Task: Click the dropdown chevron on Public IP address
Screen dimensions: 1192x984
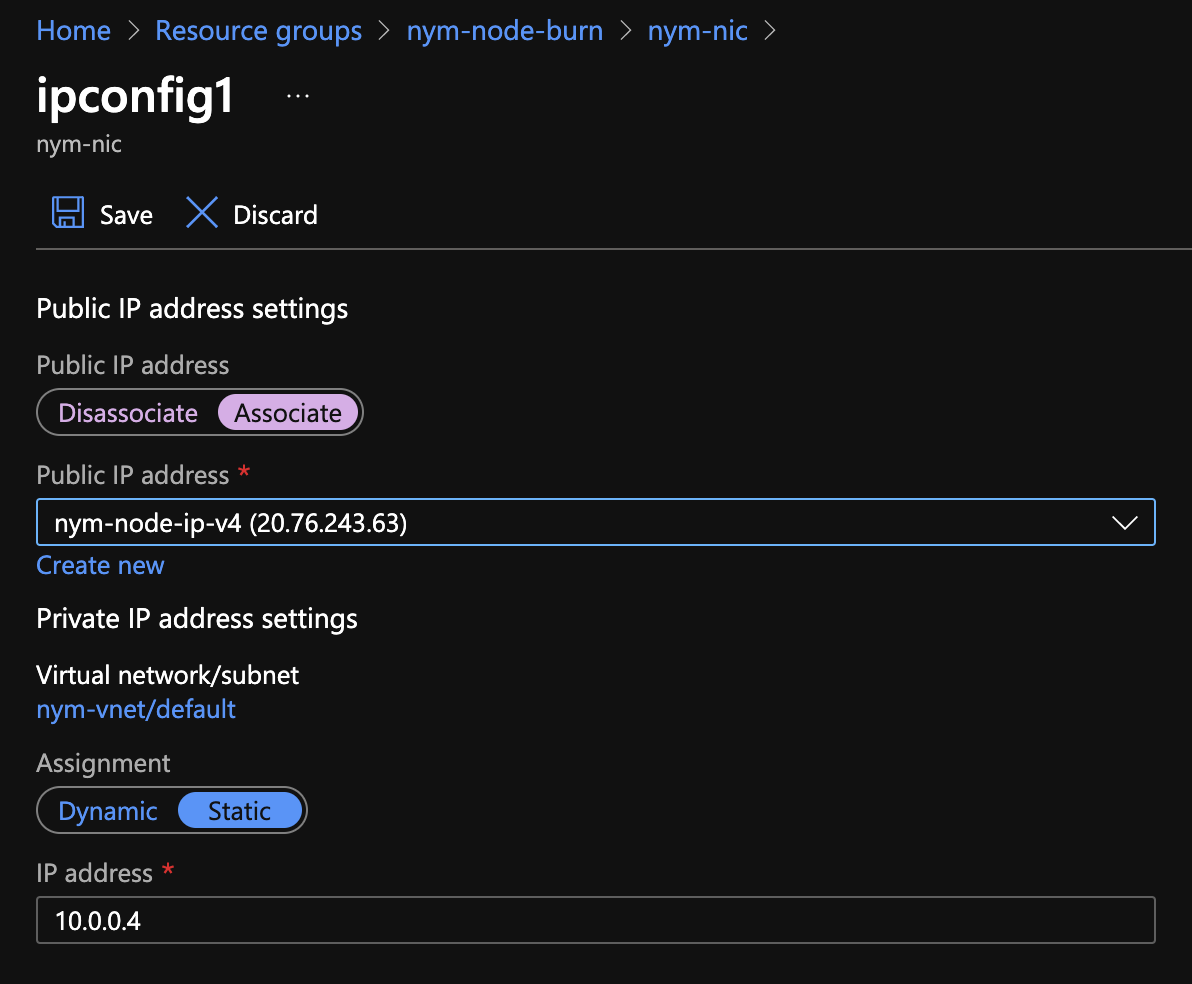Action: point(1124,521)
